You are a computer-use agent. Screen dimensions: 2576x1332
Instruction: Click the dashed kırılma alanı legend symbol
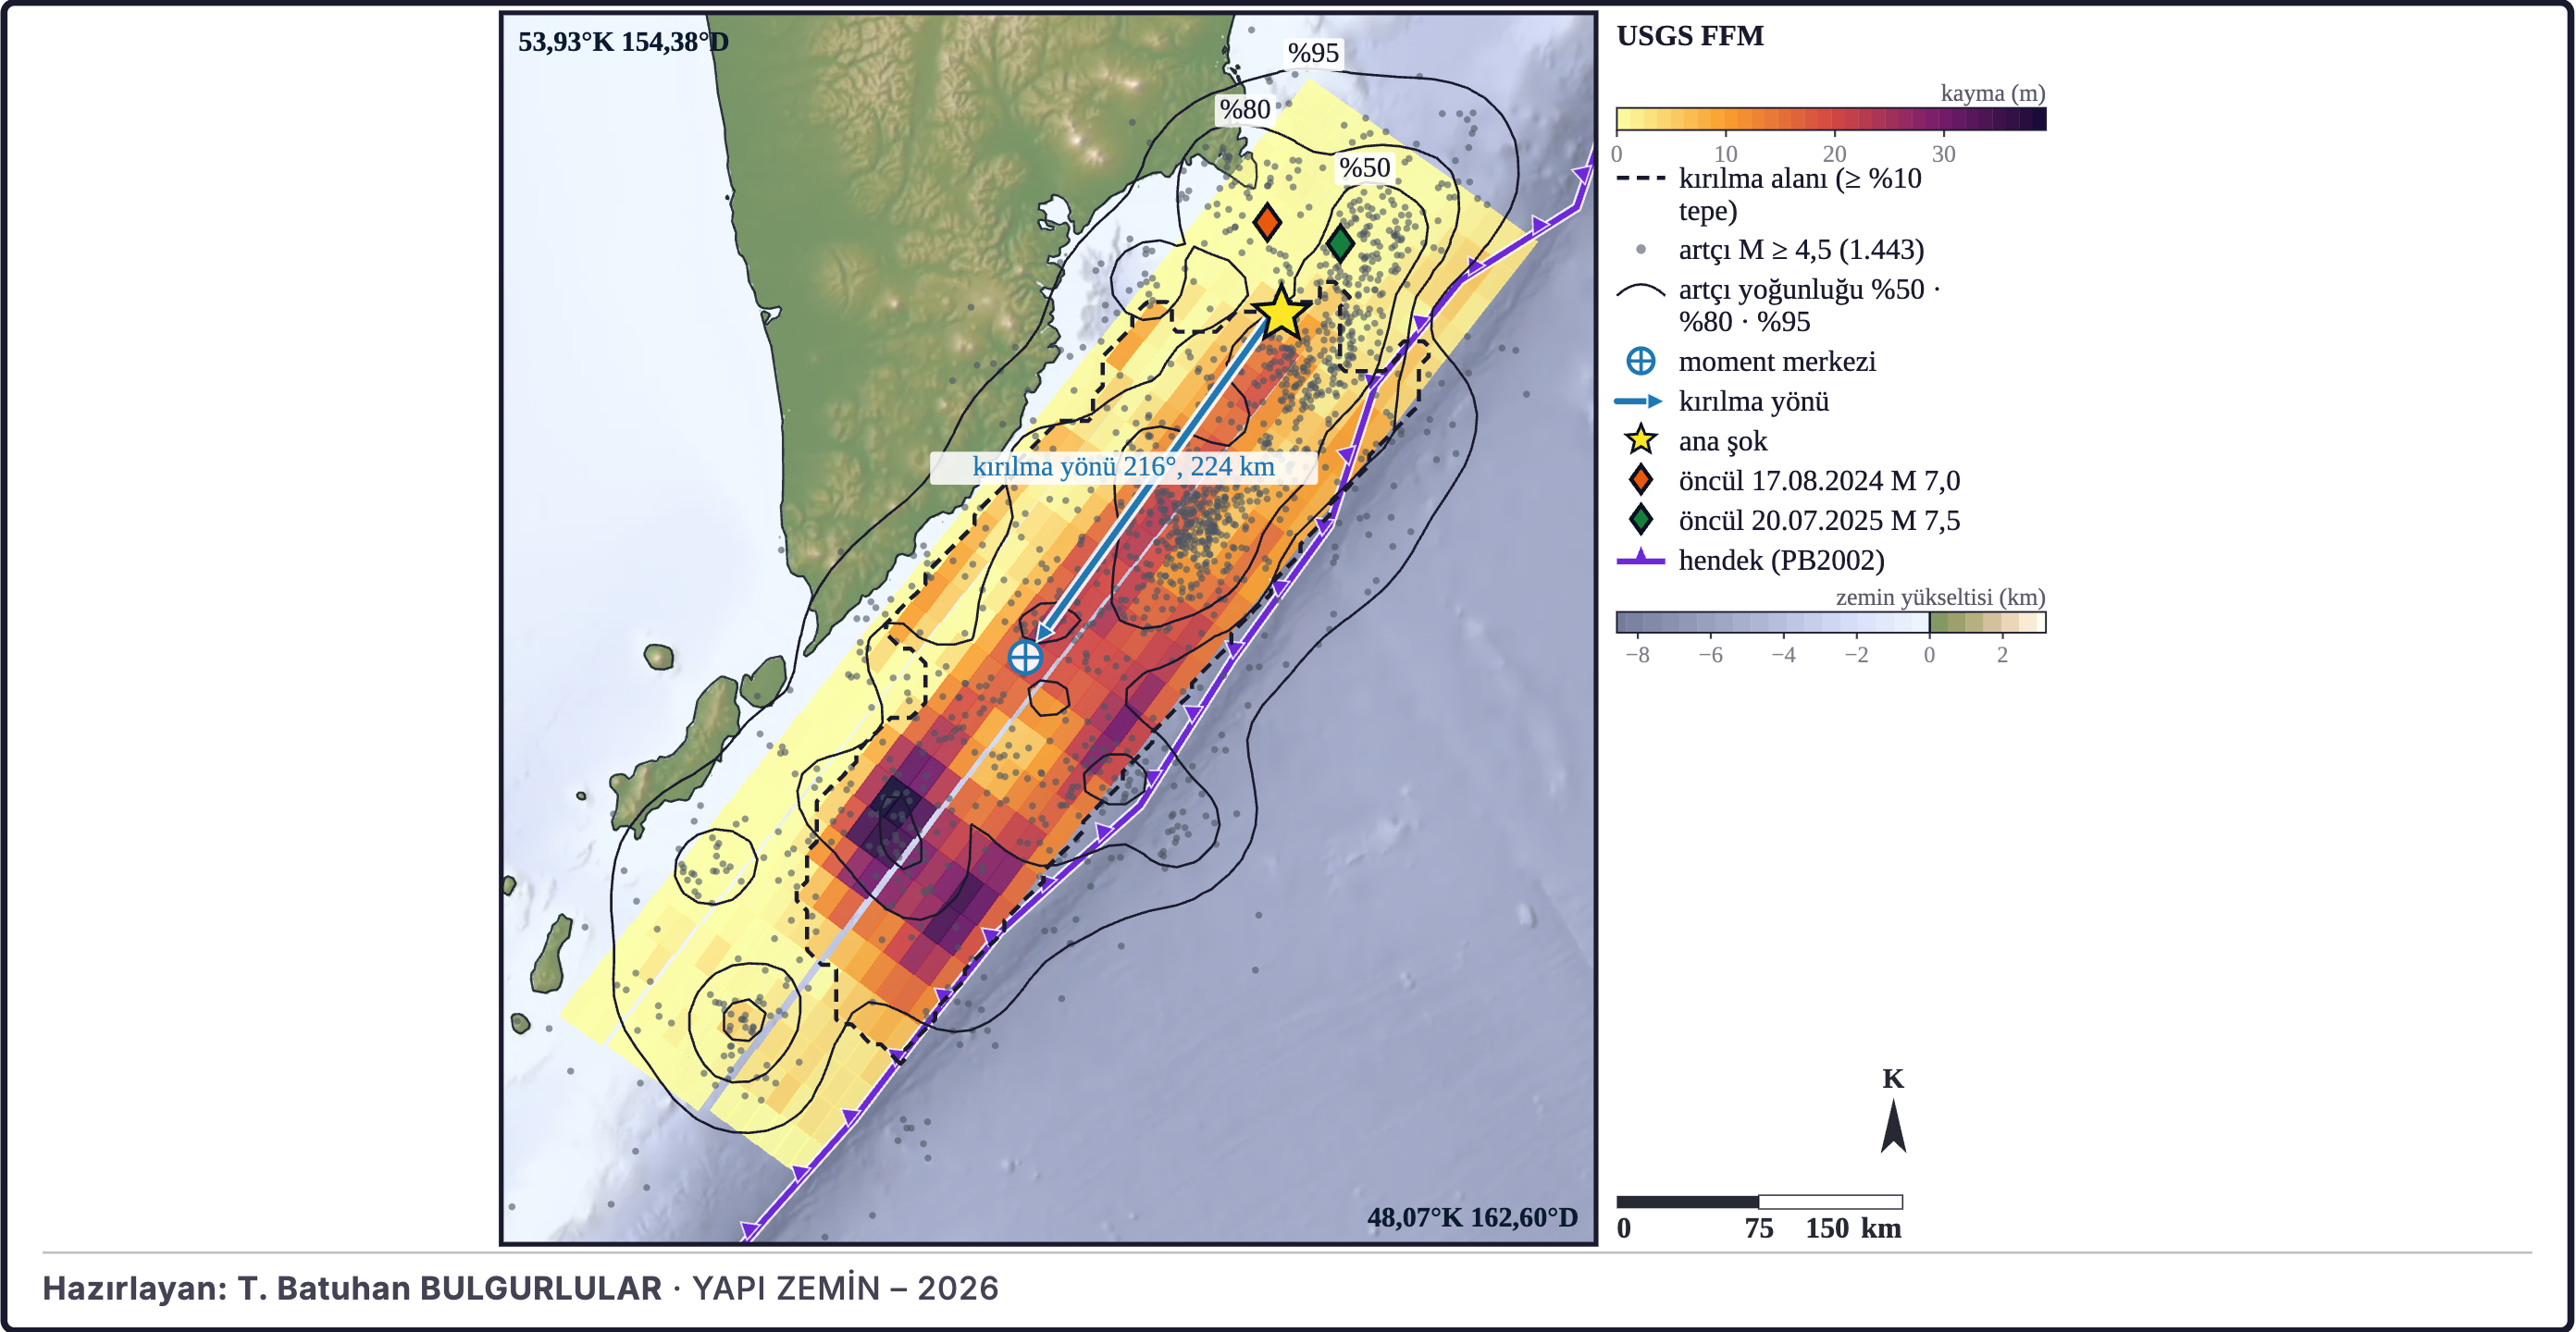click(x=1640, y=178)
